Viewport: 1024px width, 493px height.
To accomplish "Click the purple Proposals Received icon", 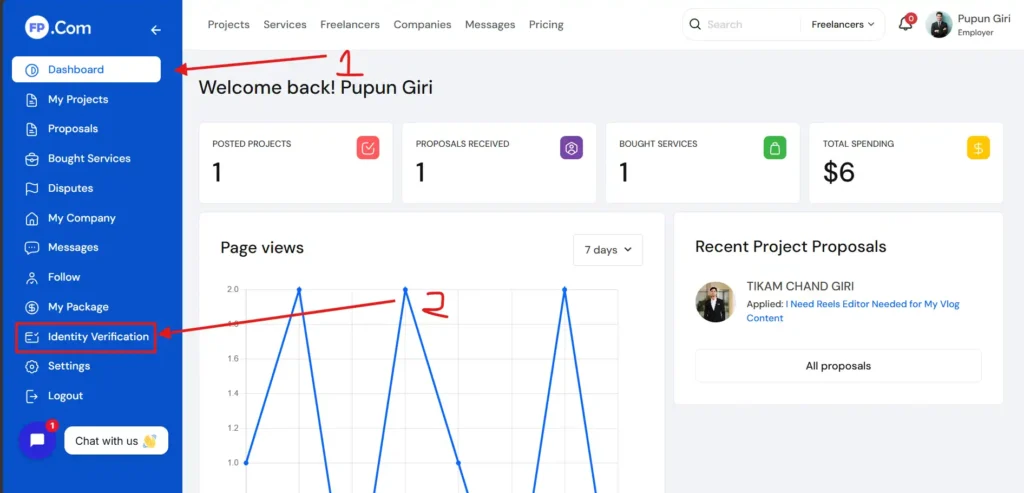I will pos(571,148).
